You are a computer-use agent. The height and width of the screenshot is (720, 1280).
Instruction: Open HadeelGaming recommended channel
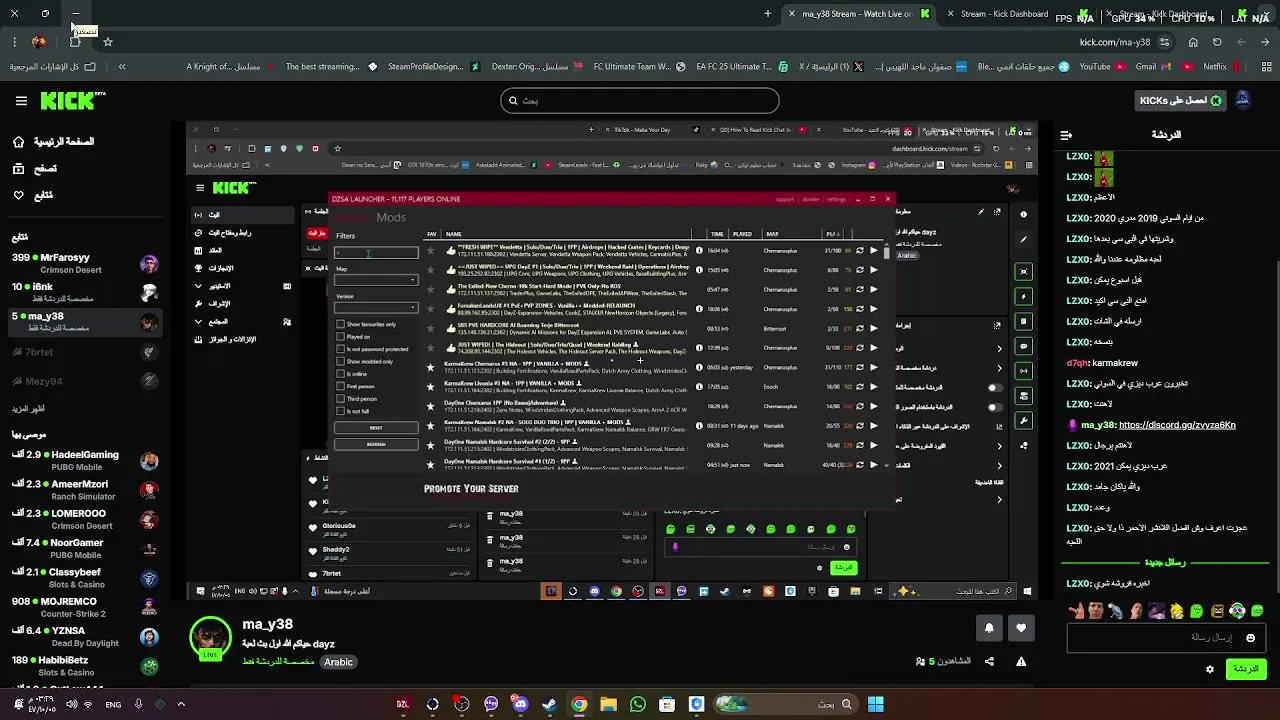click(85, 461)
